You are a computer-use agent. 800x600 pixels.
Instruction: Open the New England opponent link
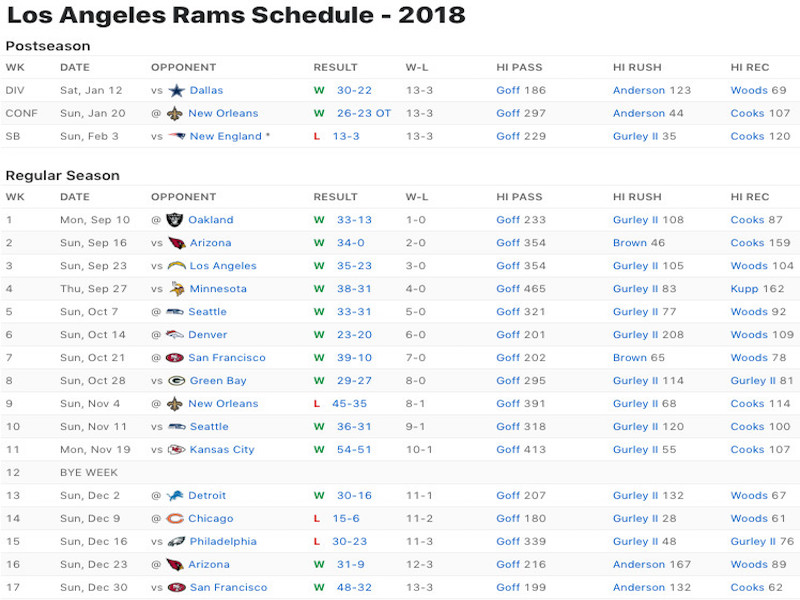coord(226,136)
